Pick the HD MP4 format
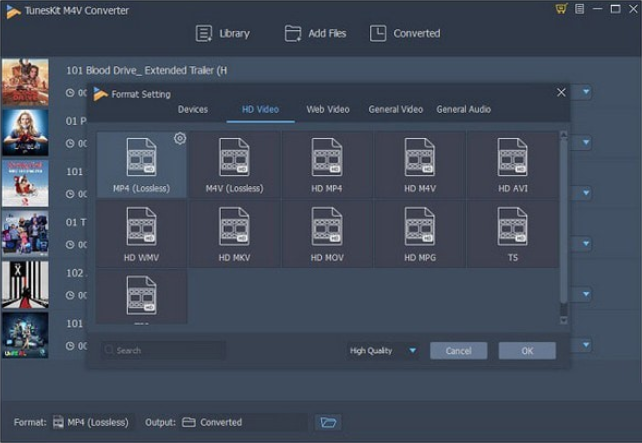This screenshot has height=443, width=642. (327, 165)
